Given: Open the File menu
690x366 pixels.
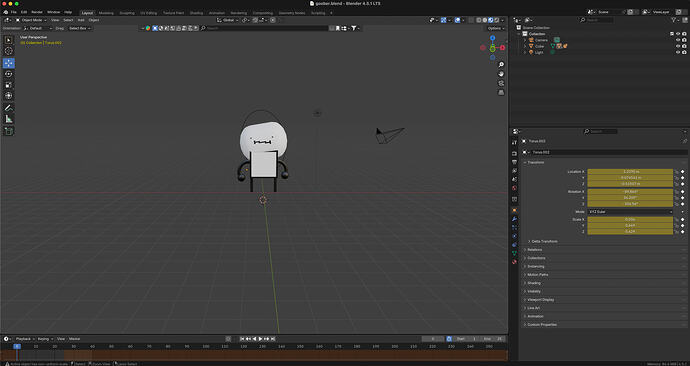Looking at the screenshot, I should click(14, 12).
